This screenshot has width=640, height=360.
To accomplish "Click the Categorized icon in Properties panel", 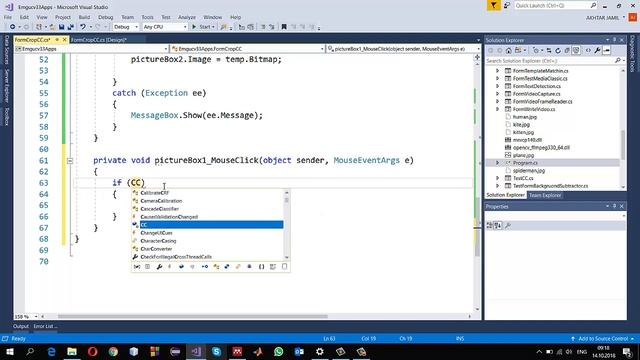I will (489, 225).
